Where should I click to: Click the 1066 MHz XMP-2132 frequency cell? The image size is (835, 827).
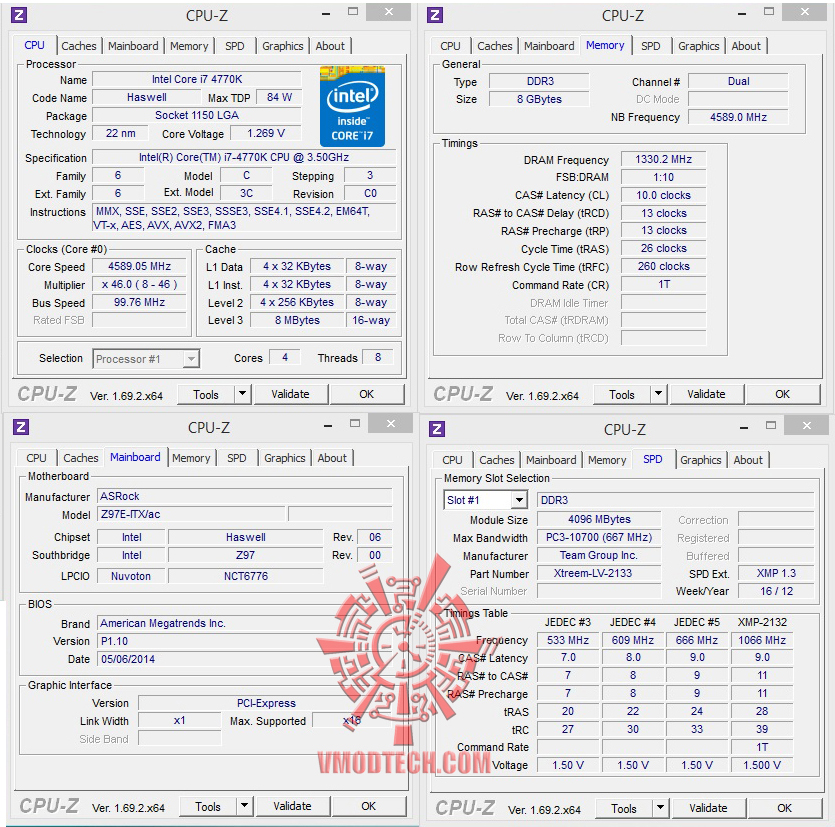pos(762,640)
